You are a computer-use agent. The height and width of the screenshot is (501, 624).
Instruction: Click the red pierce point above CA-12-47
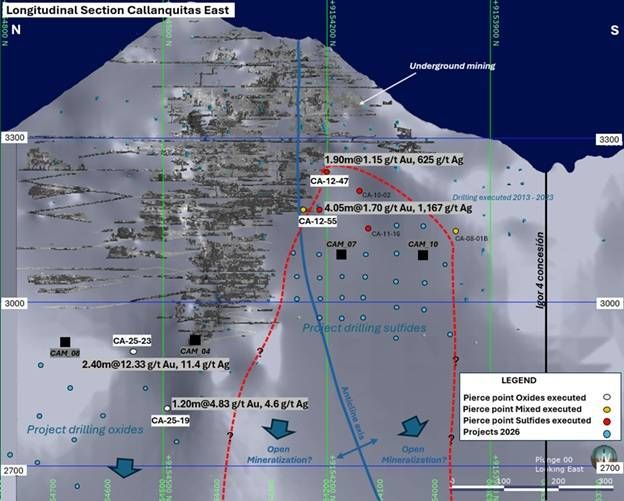(326, 171)
